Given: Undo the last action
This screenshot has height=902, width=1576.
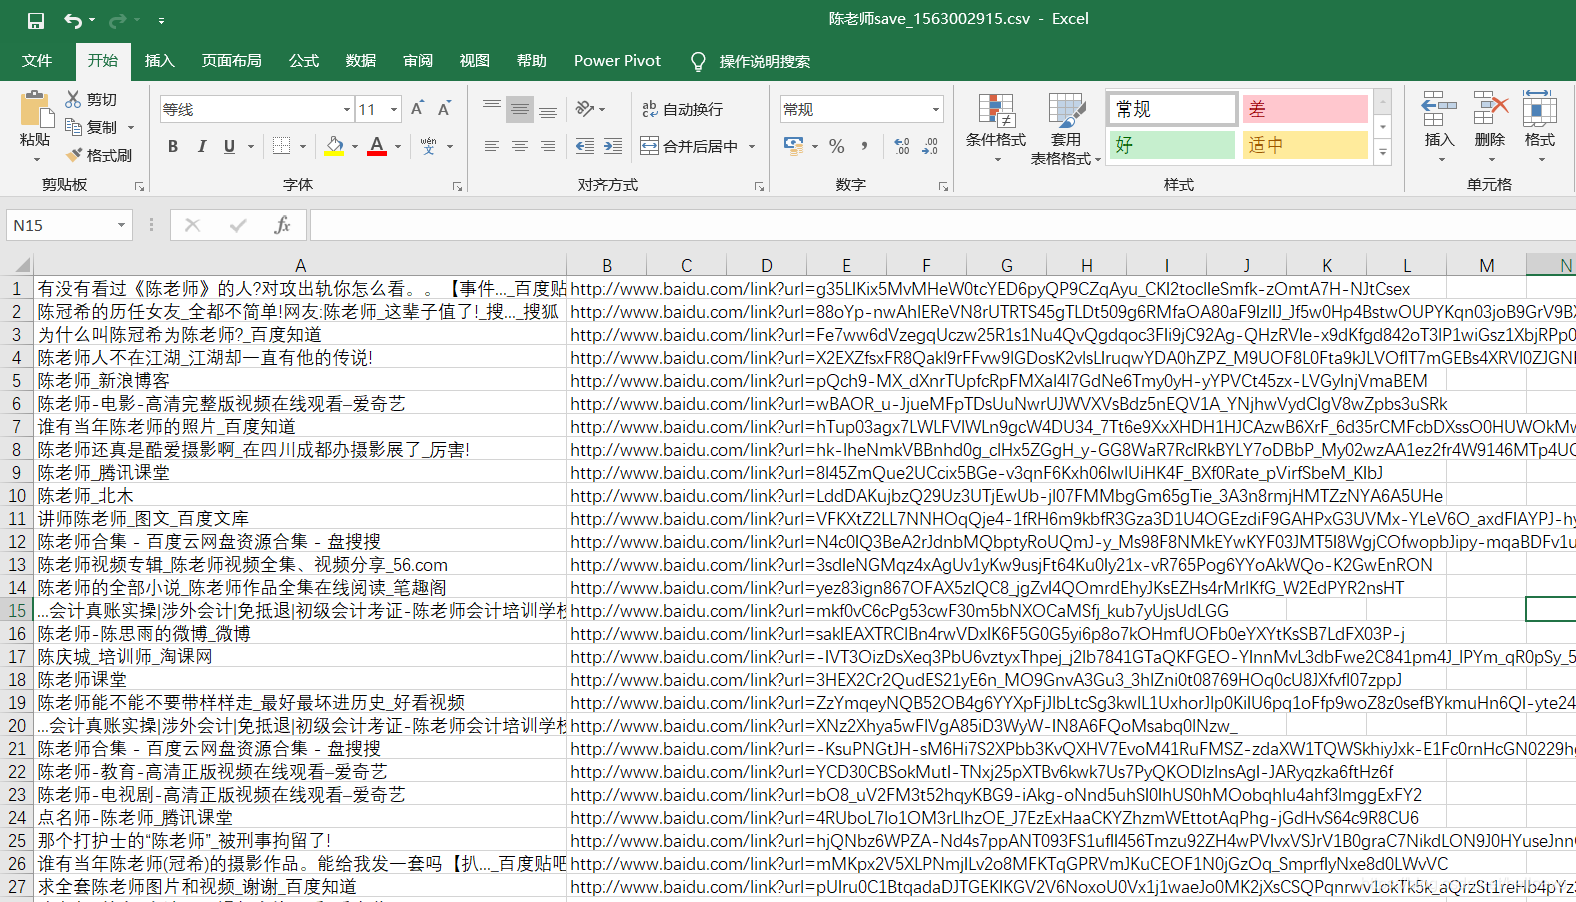Looking at the screenshot, I should pos(73,20).
